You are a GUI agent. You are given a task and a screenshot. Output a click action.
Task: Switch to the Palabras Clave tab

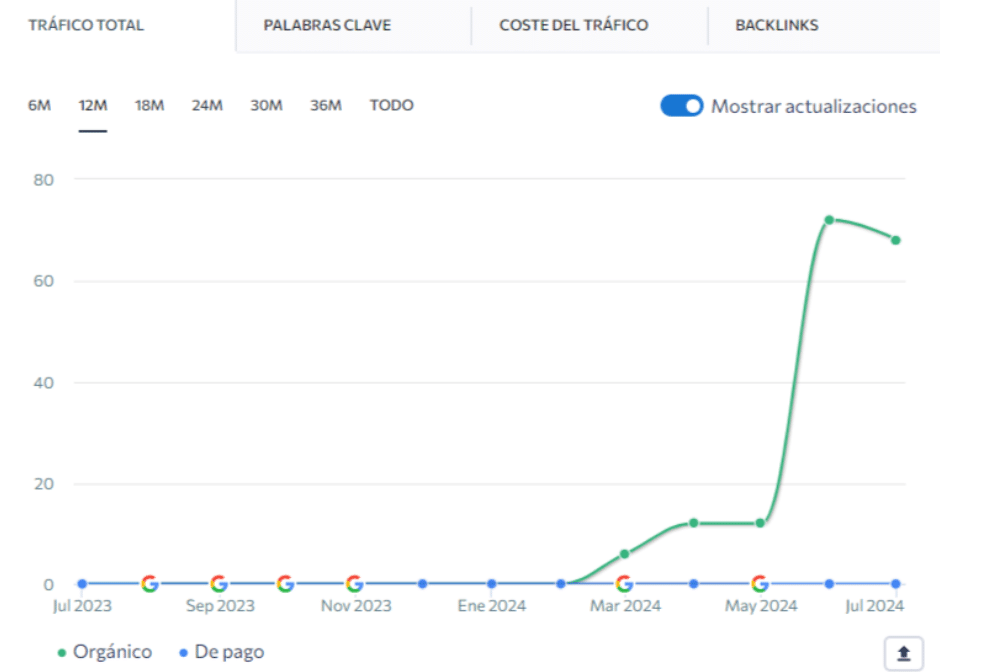point(327,25)
